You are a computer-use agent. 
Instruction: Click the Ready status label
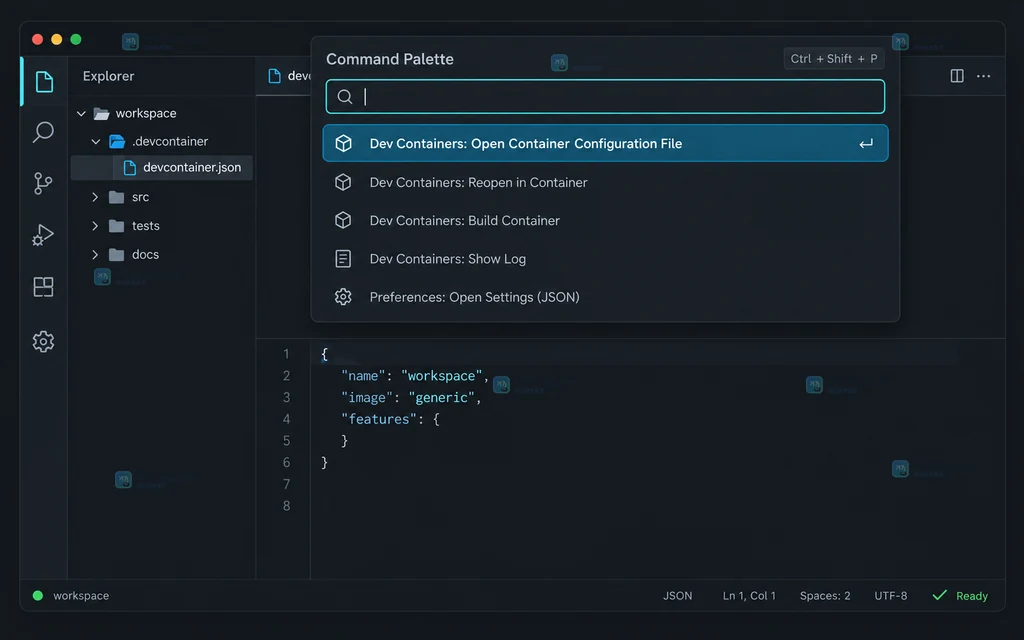972,596
